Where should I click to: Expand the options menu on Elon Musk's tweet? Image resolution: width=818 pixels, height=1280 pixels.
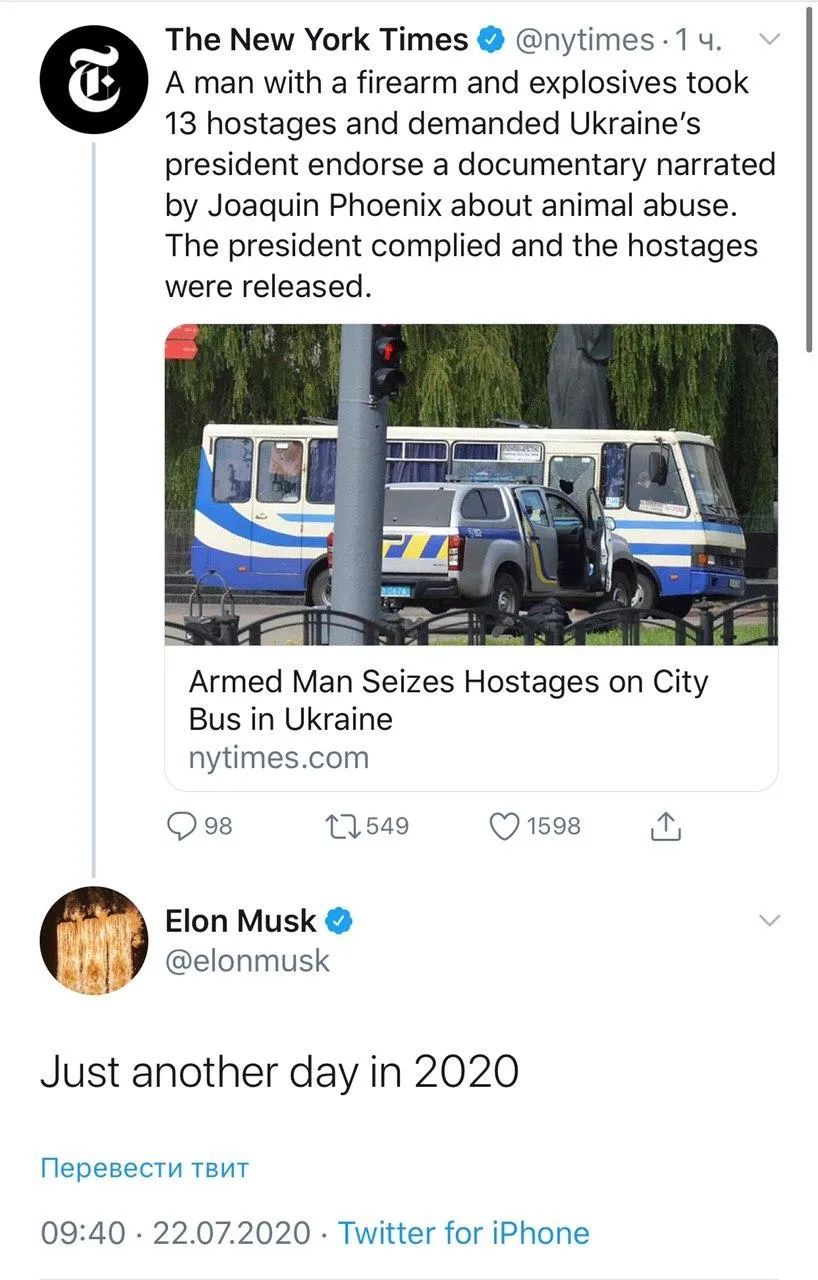(x=768, y=921)
